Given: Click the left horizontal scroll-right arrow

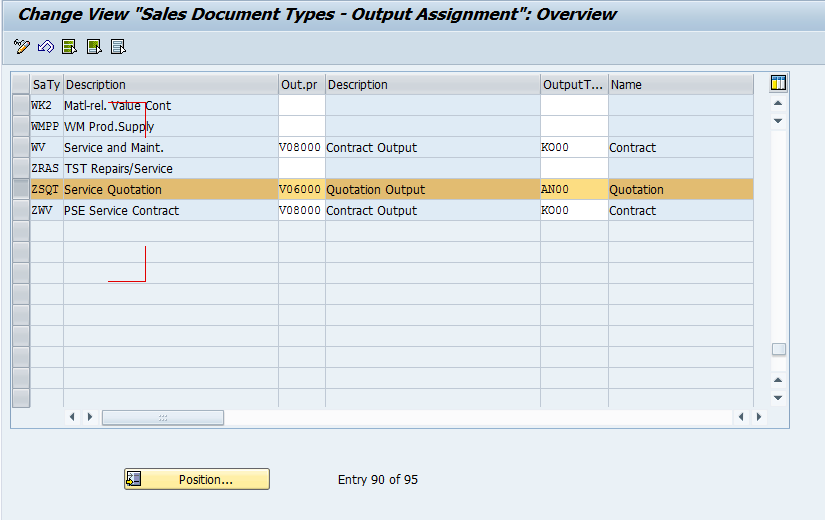Looking at the screenshot, I should click(90, 417).
